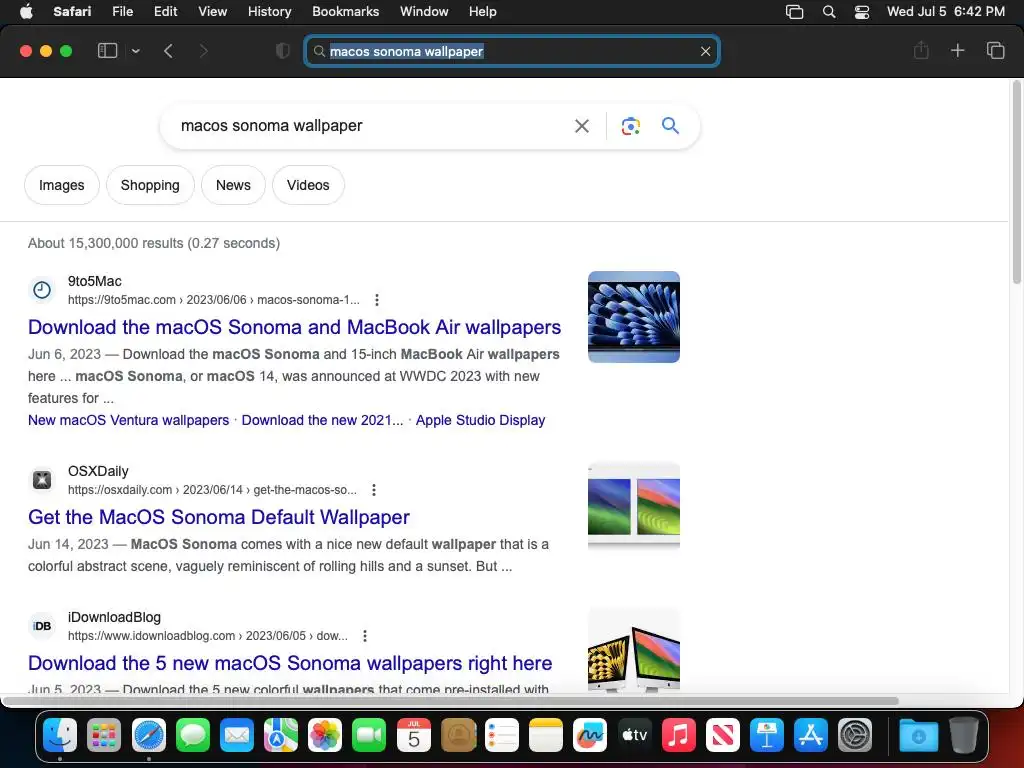The width and height of the screenshot is (1024, 768).
Task: Open more options for the 9to5Mac result
Action: point(377,300)
